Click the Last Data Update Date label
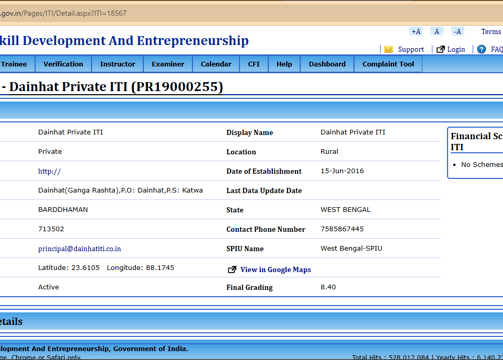 click(x=264, y=191)
